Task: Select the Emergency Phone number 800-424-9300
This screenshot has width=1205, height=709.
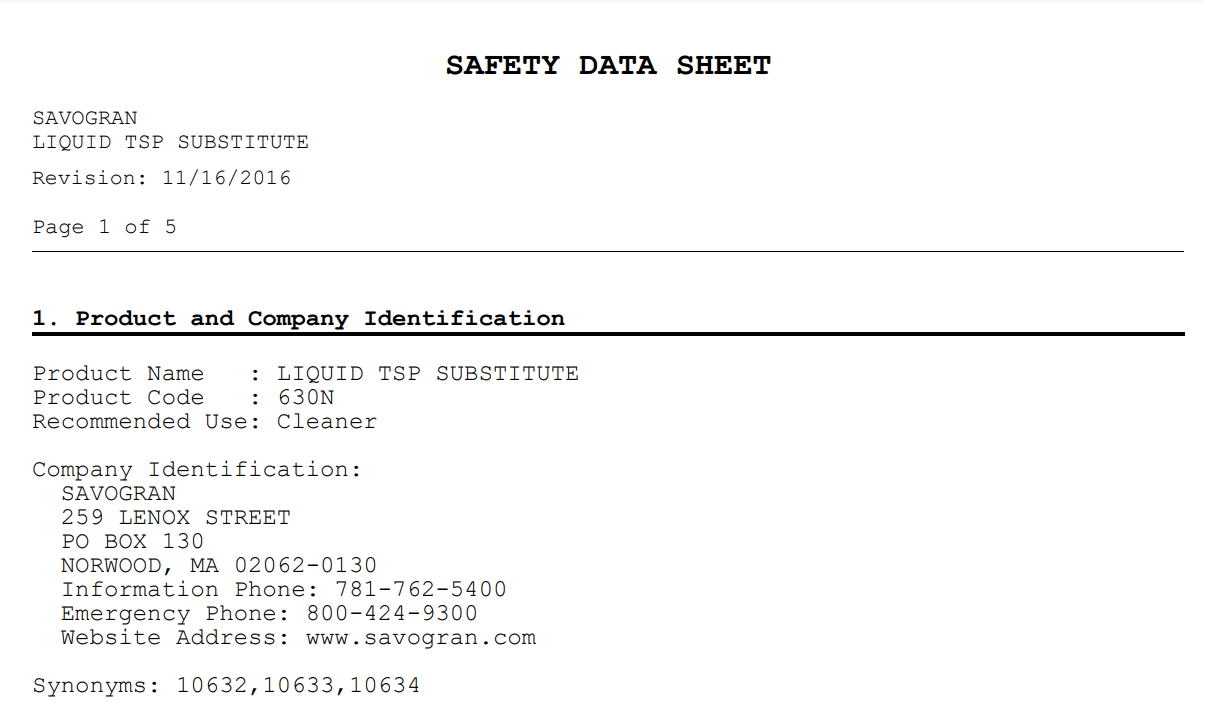Action: 392,614
